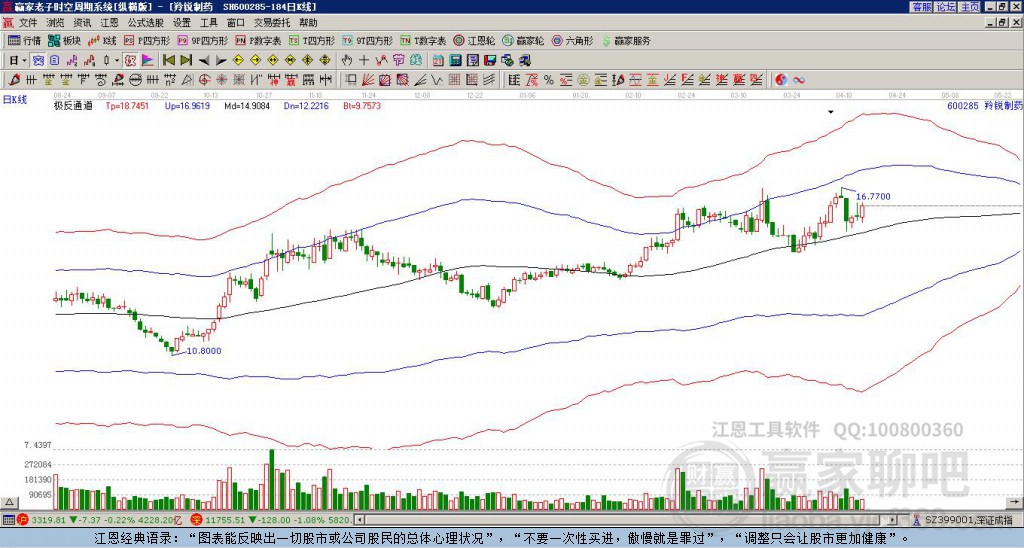Viewport: 1024px width, 548px height.
Task: Click the 10.8000 low price label
Action: 204,351
